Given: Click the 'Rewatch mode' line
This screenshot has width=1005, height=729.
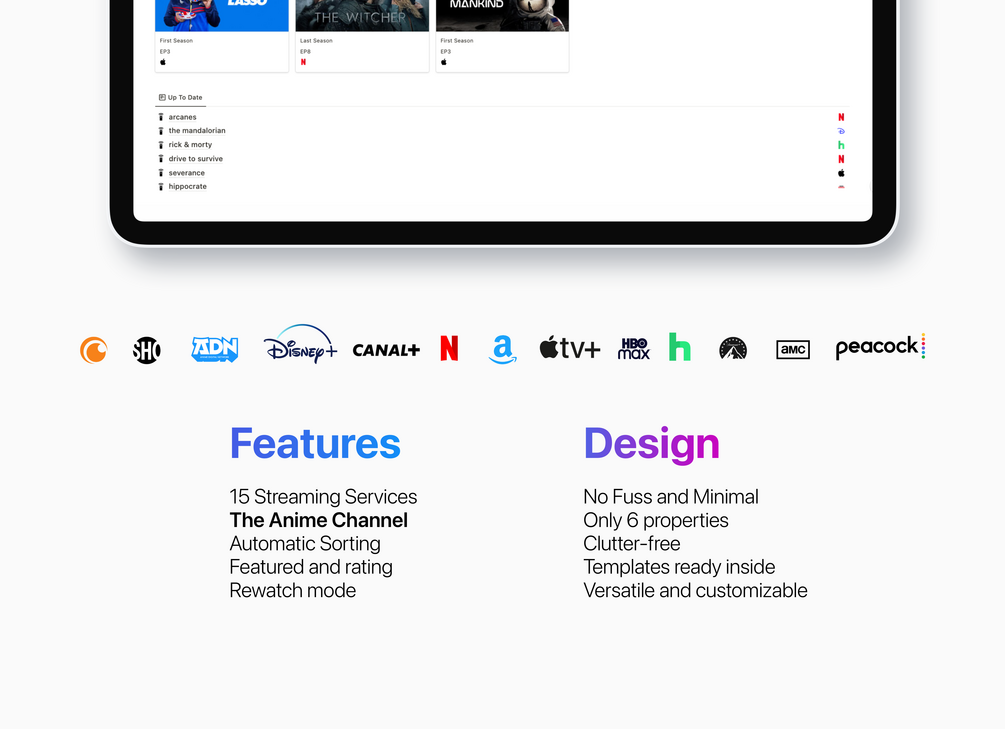Looking at the screenshot, I should pyautogui.click(x=292, y=591).
